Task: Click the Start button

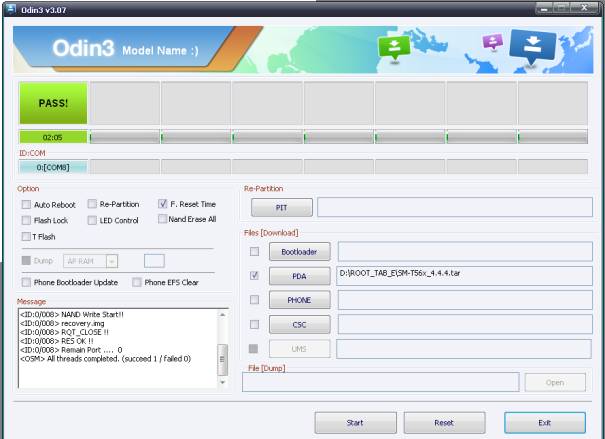Action: click(355, 423)
